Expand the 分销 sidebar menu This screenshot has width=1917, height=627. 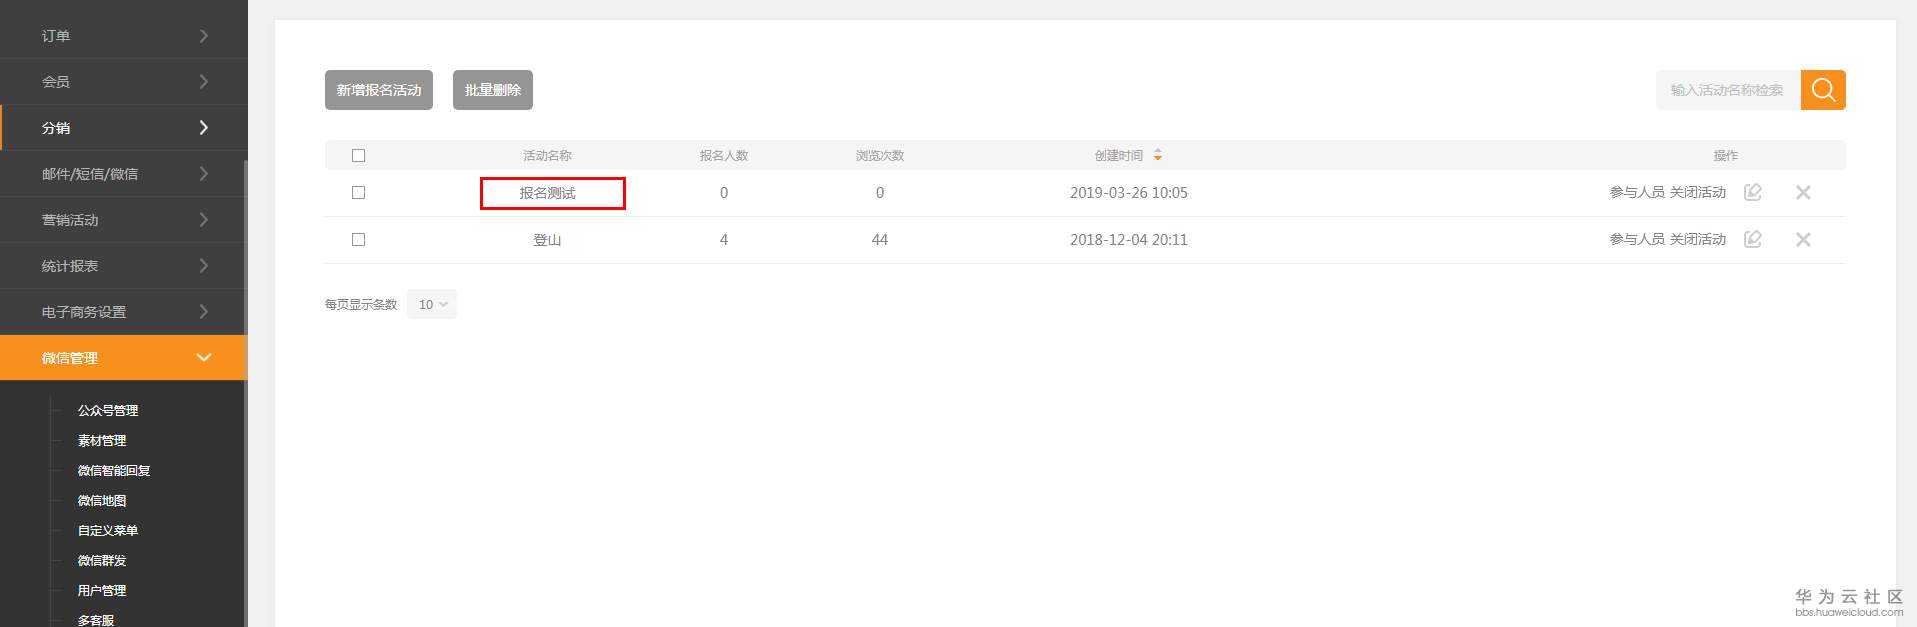coord(124,128)
